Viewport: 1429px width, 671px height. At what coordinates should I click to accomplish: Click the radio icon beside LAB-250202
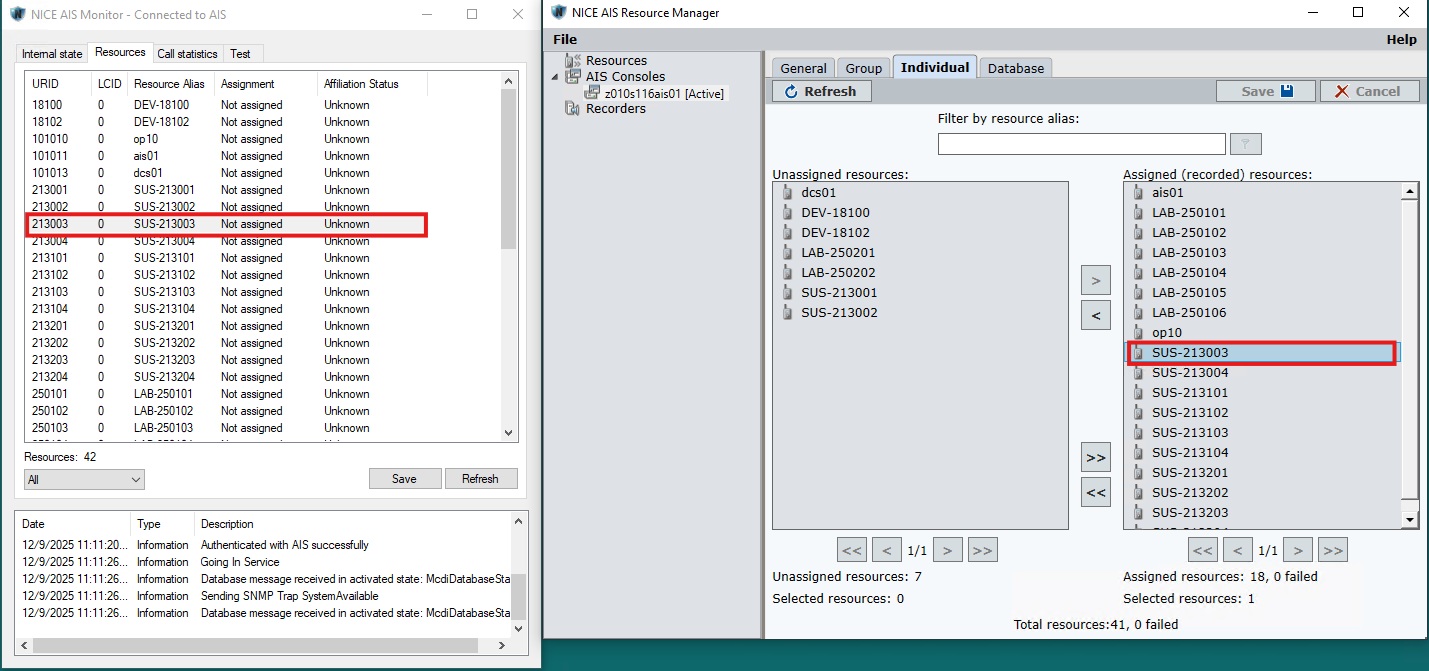(787, 273)
